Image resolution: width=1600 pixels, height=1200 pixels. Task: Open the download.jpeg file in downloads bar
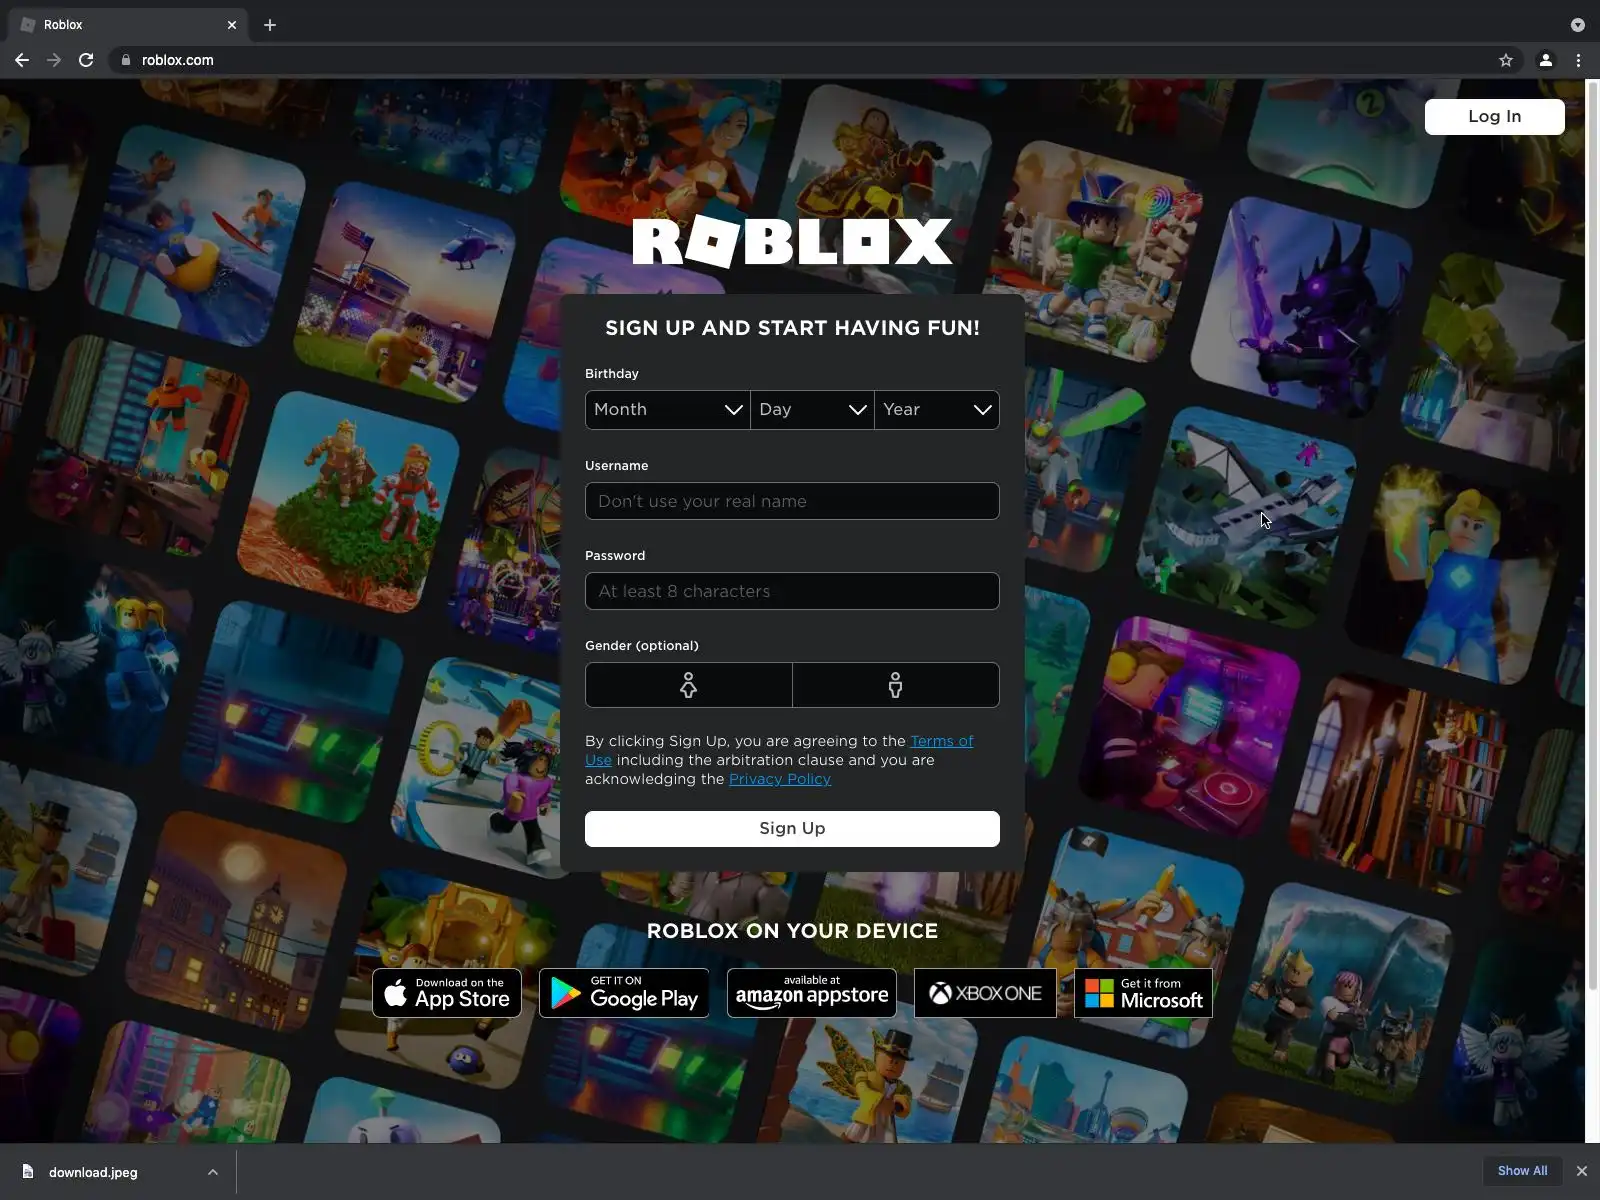pyautogui.click(x=93, y=1172)
